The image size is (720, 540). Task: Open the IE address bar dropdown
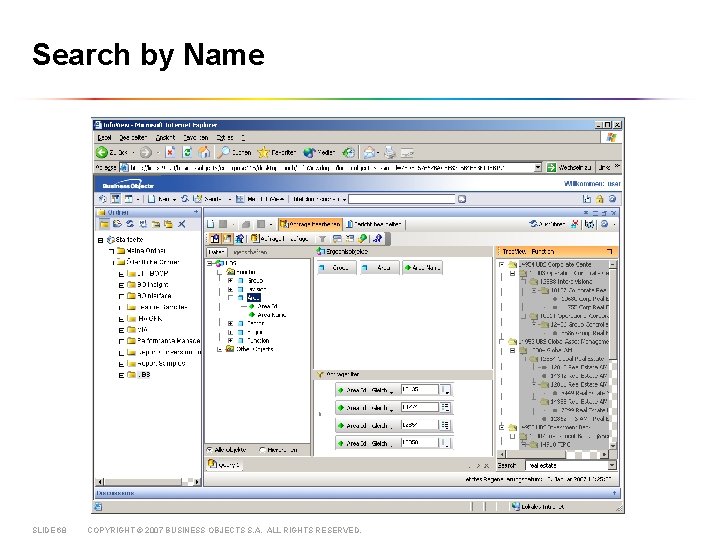[x=538, y=168]
